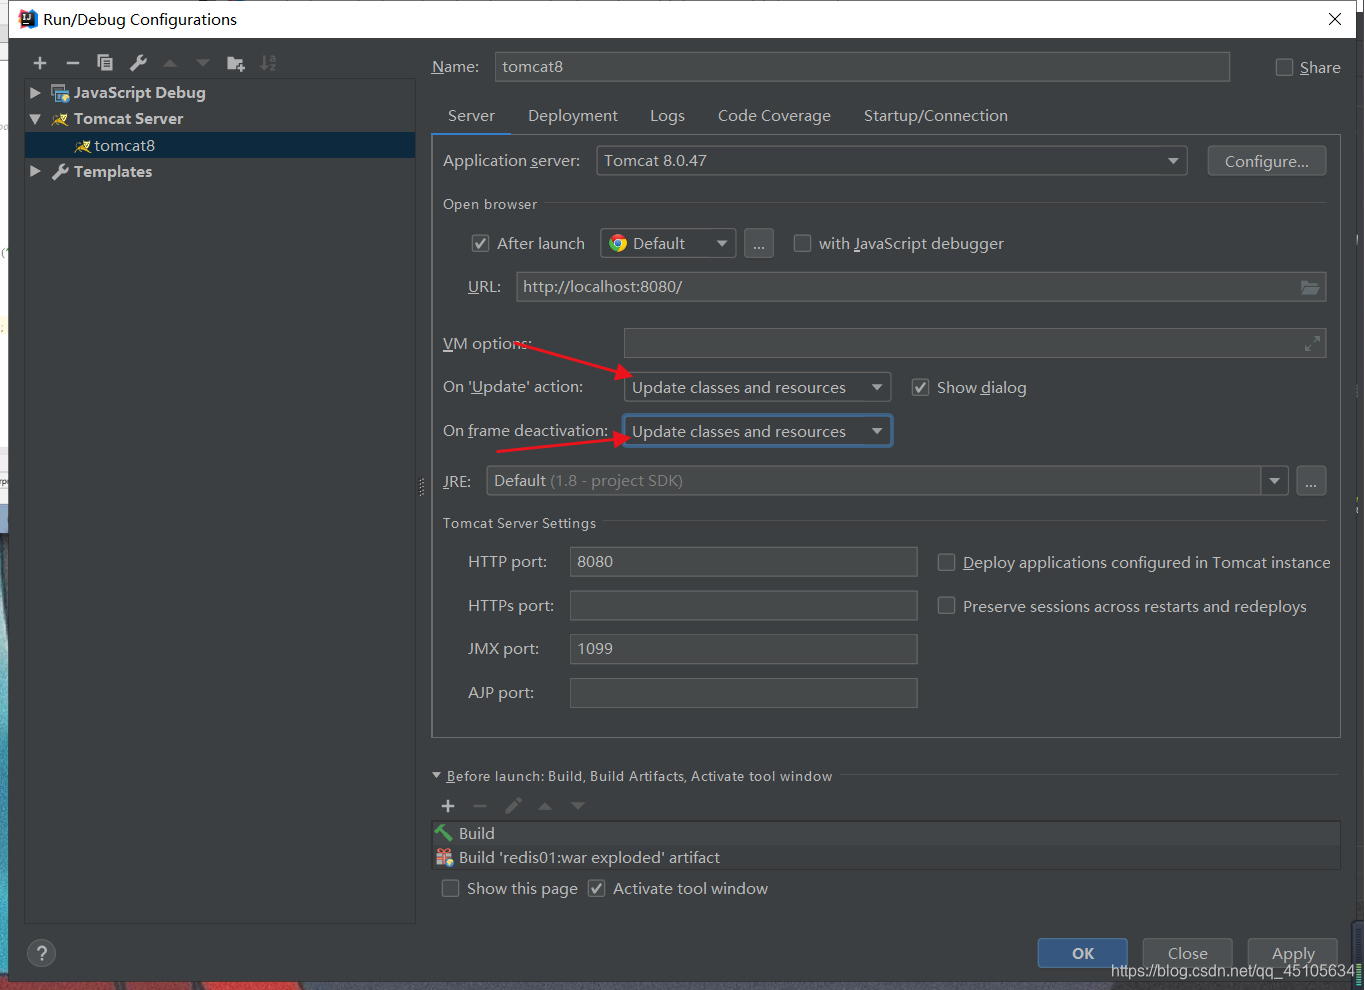1365x990 pixels.
Task: Switch to Startup/Connection tab
Action: (936, 116)
